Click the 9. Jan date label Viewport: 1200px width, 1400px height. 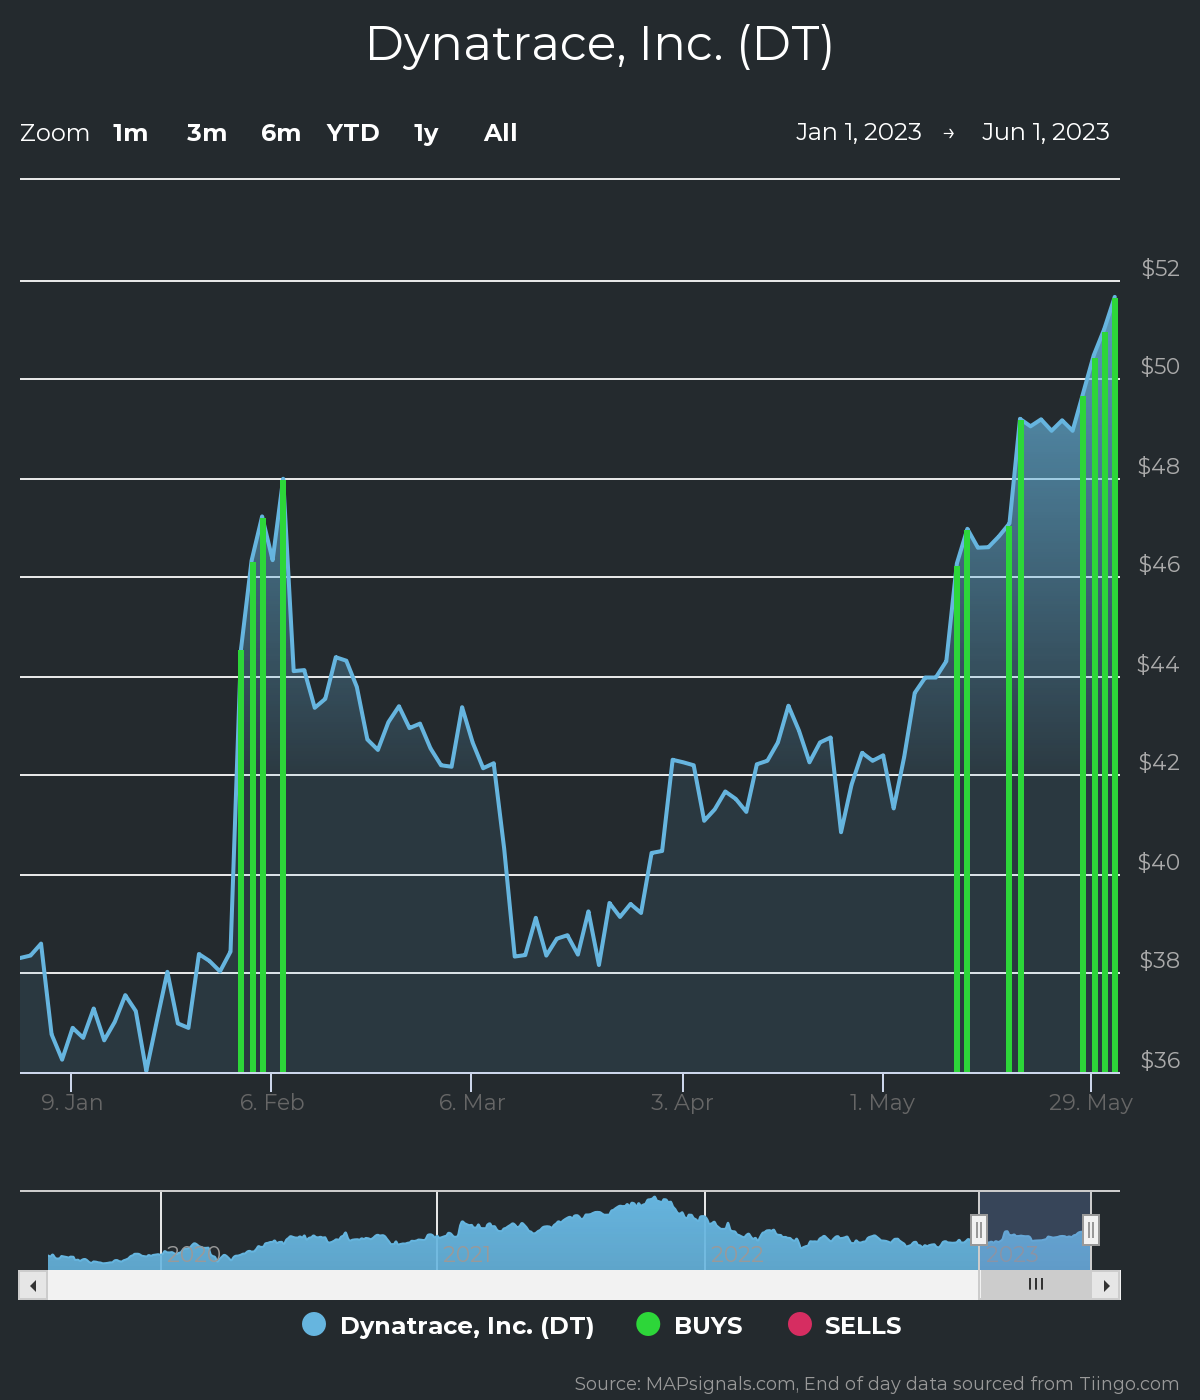72,1102
